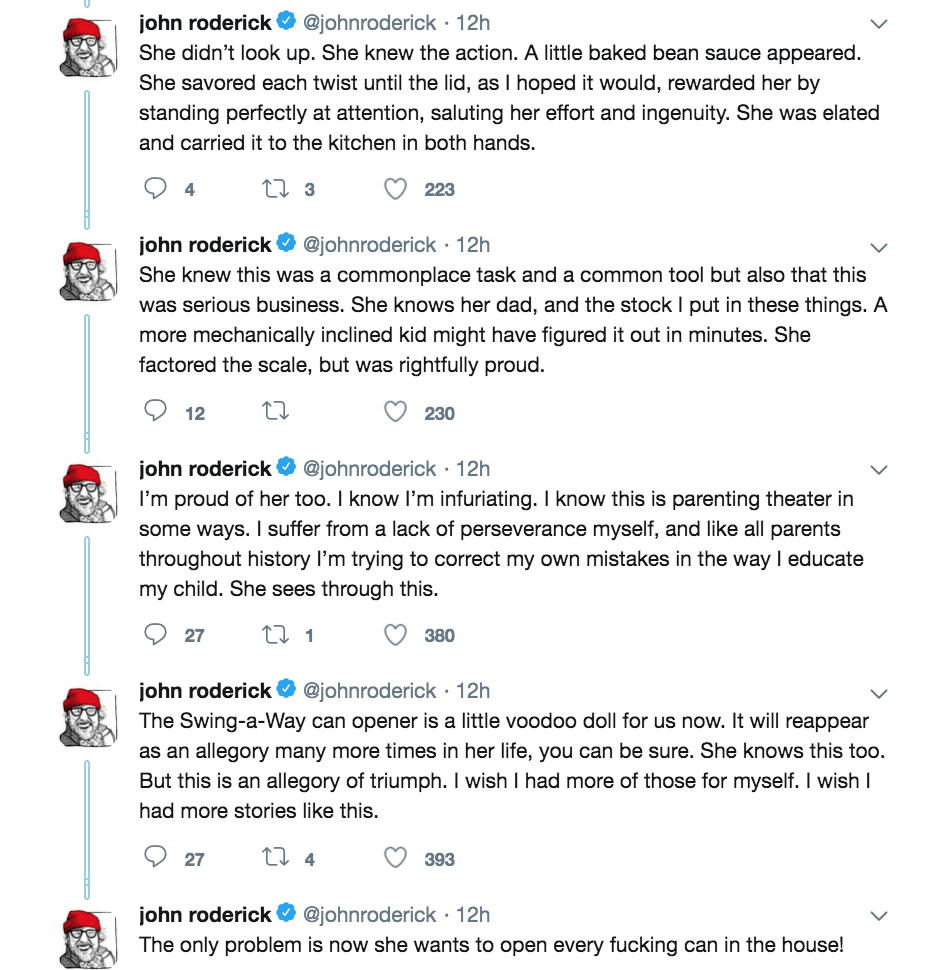
Task: Reply to the parenting theater tweet
Action: pyautogui.click(x=155, y=635)
